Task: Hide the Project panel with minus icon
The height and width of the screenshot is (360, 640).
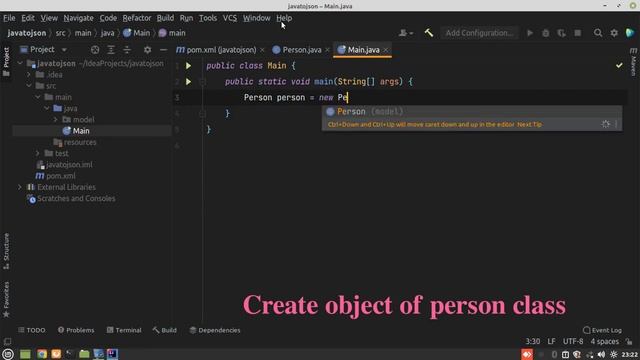Action: click(x=163, y=50)
